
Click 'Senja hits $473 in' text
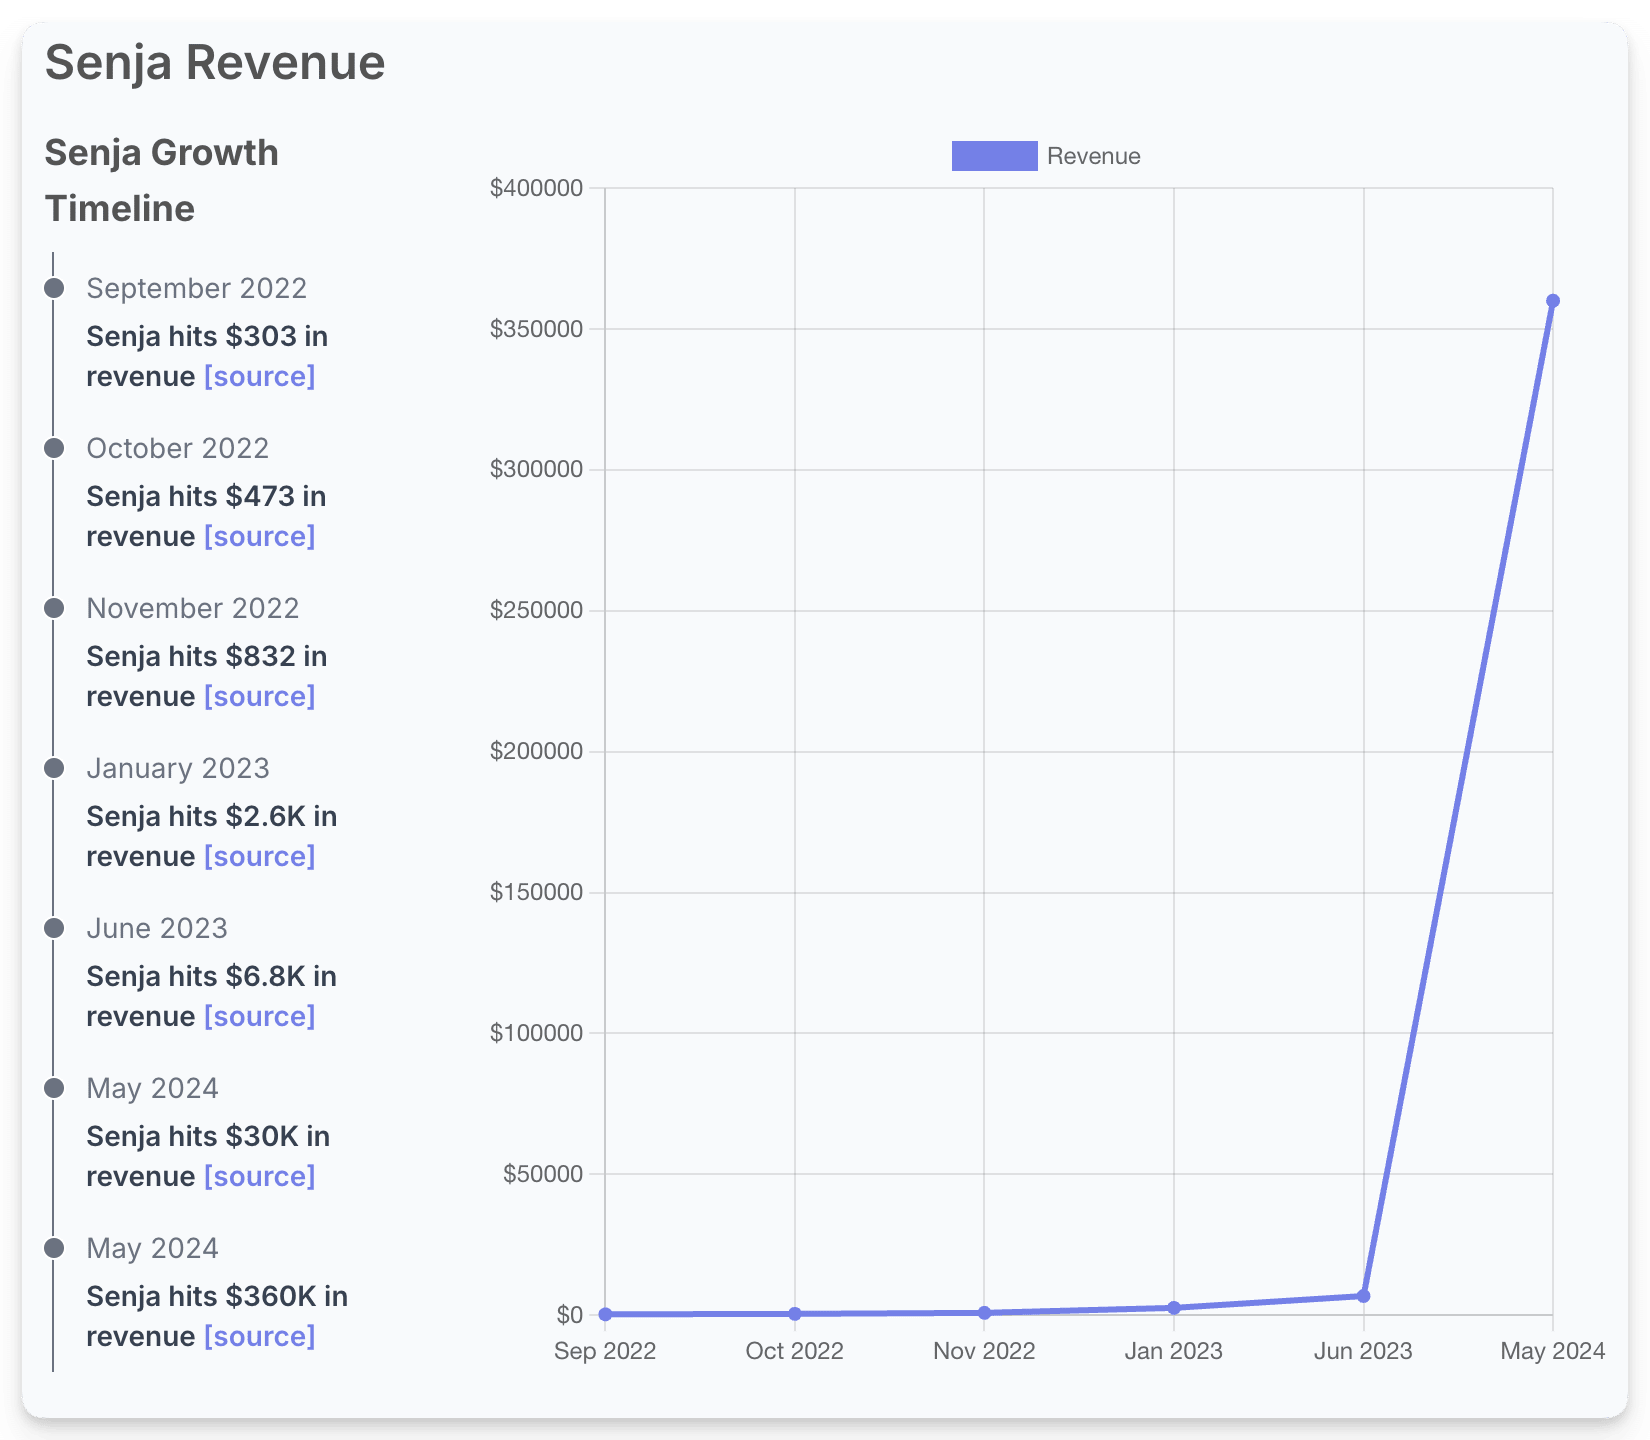click(x=207, y=497)
